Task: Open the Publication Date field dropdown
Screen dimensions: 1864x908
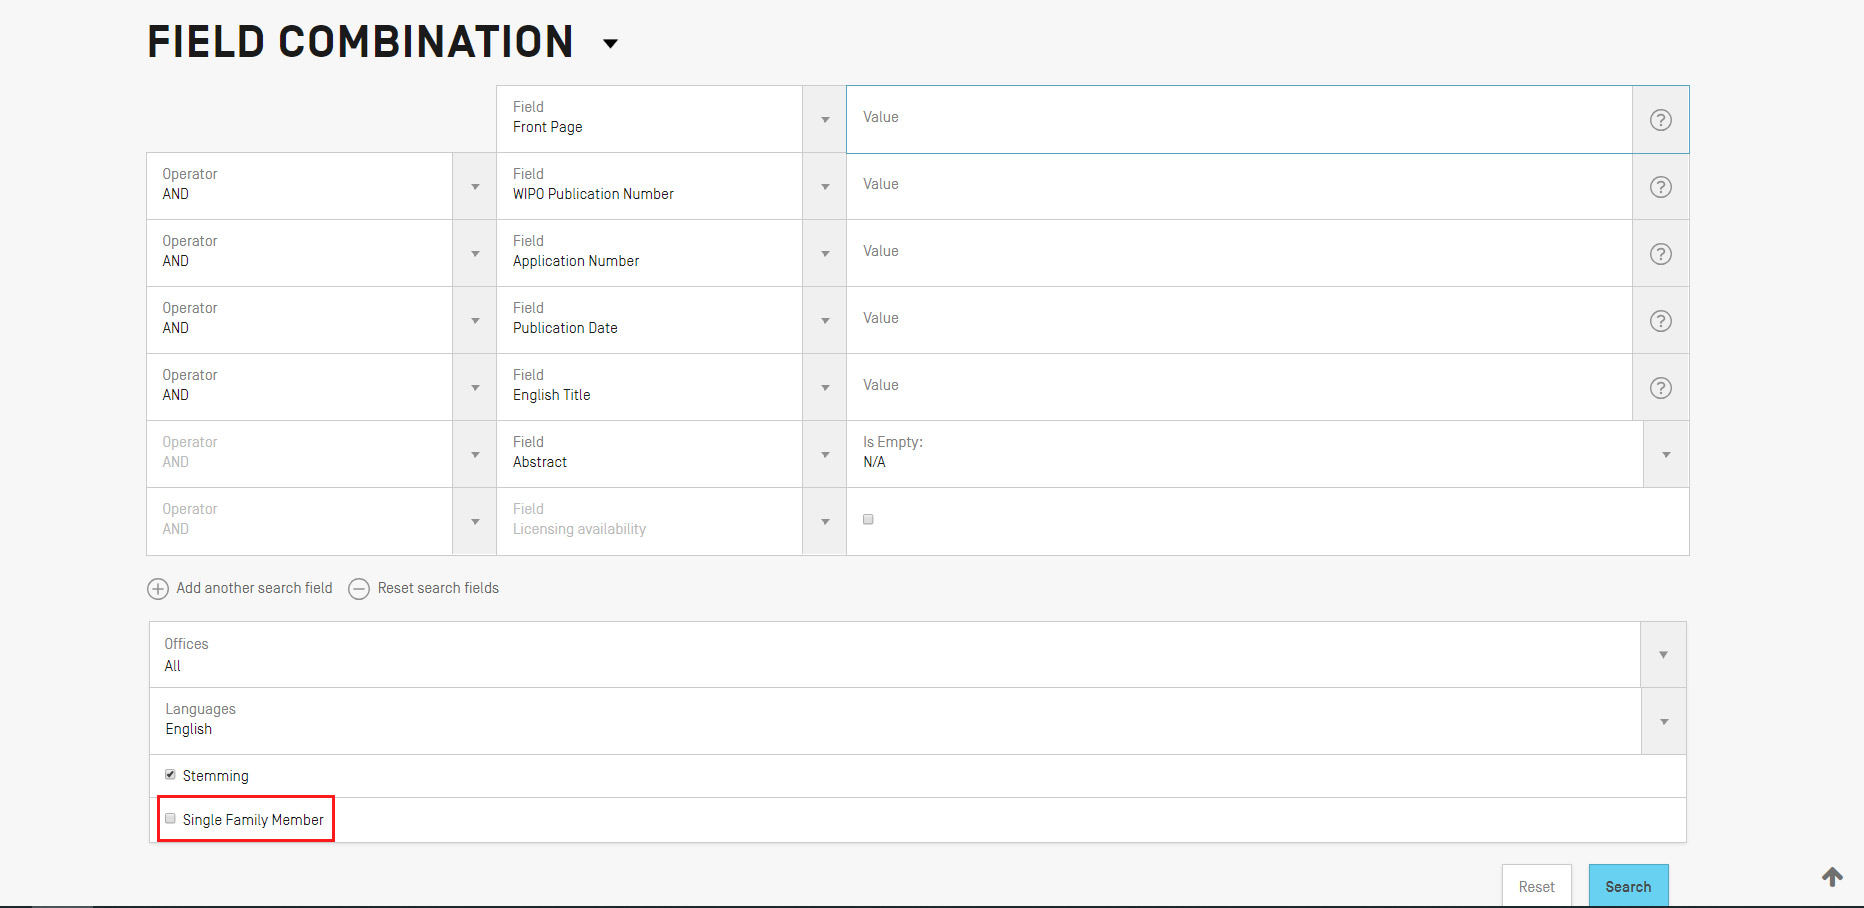Action: (825, 321)
